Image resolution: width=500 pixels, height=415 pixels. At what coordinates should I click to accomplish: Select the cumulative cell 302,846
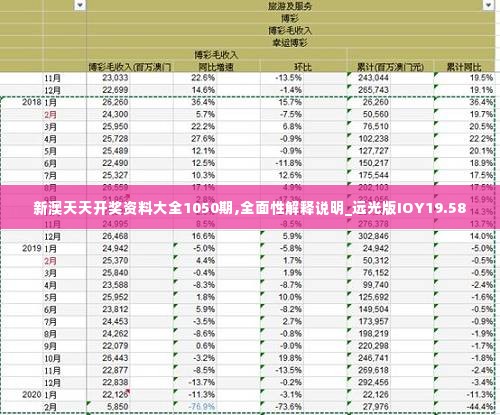[374, 236]
